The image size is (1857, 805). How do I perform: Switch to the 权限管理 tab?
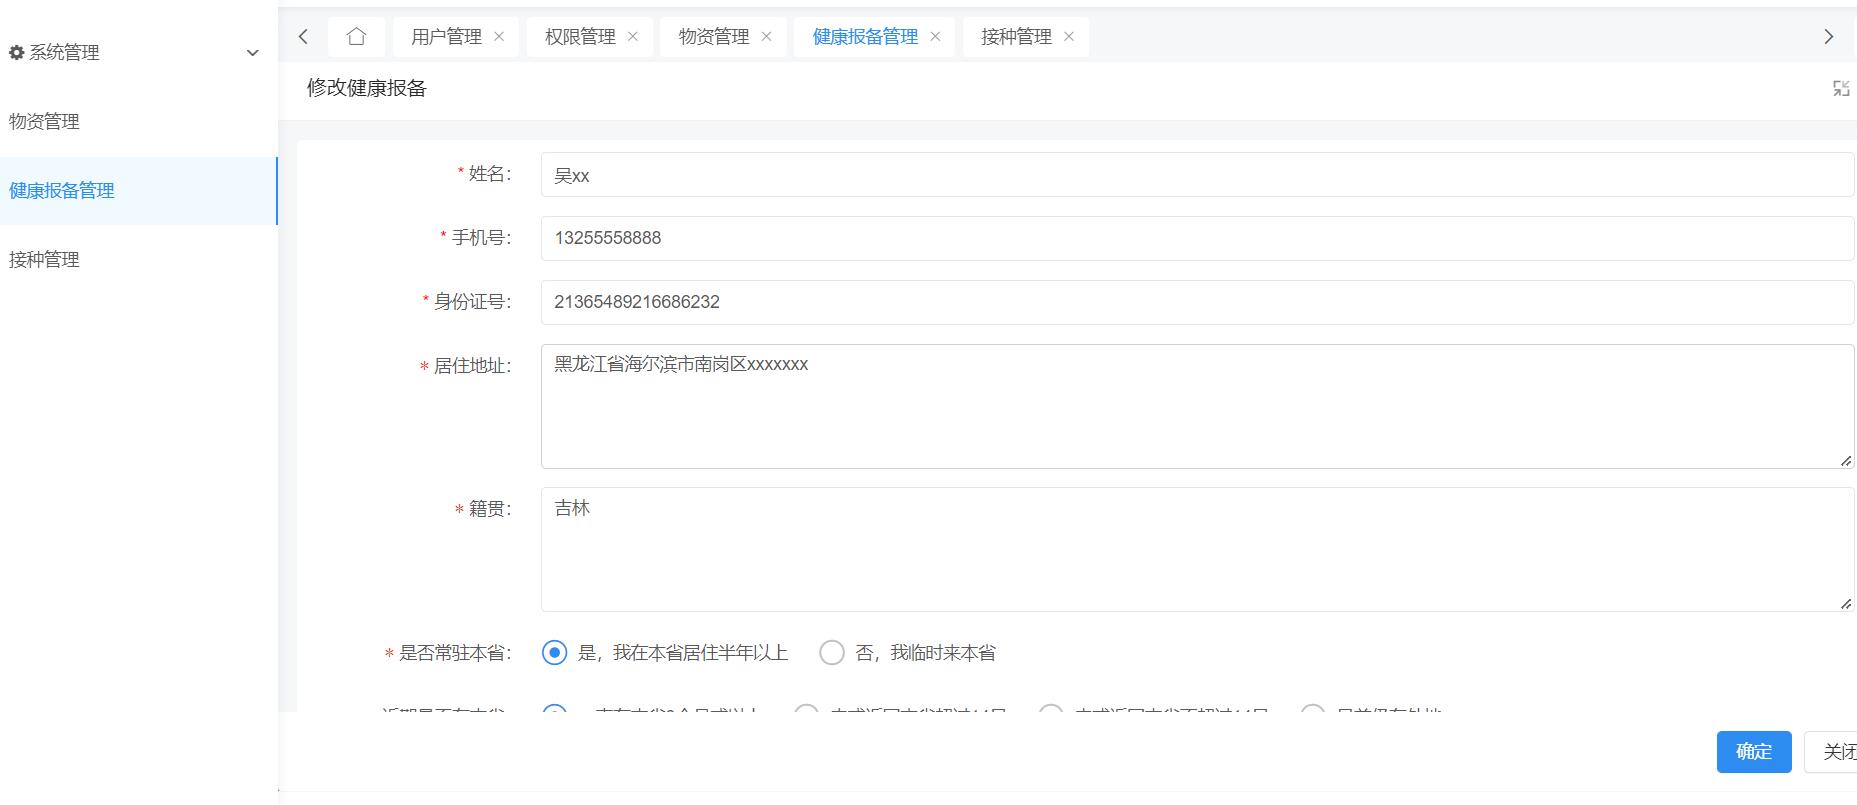pos(580,37)
